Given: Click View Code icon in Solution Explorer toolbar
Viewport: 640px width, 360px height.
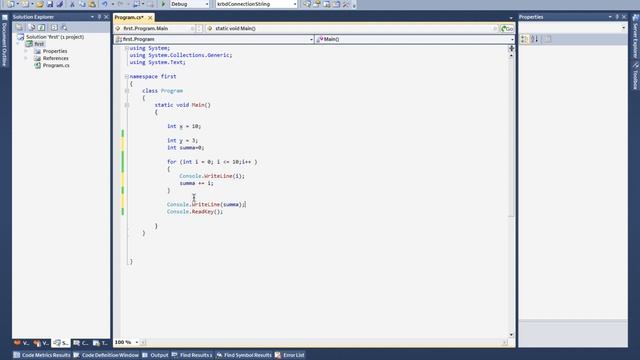Looking at the screenshot, I should [54, 27].
